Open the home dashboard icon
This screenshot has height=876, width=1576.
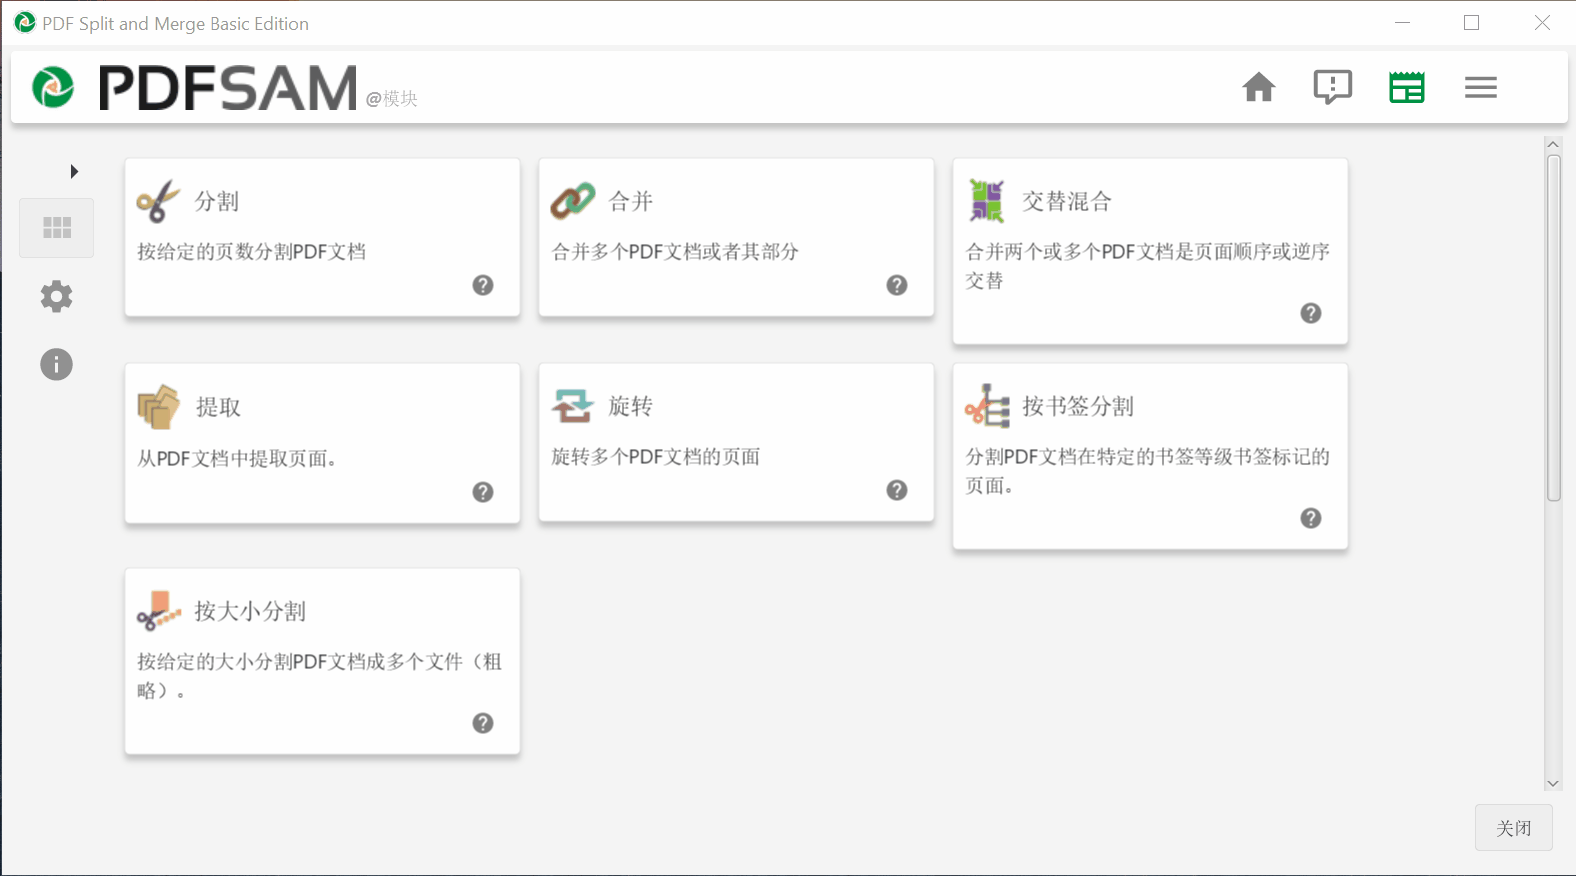(x=1259, y=87)
